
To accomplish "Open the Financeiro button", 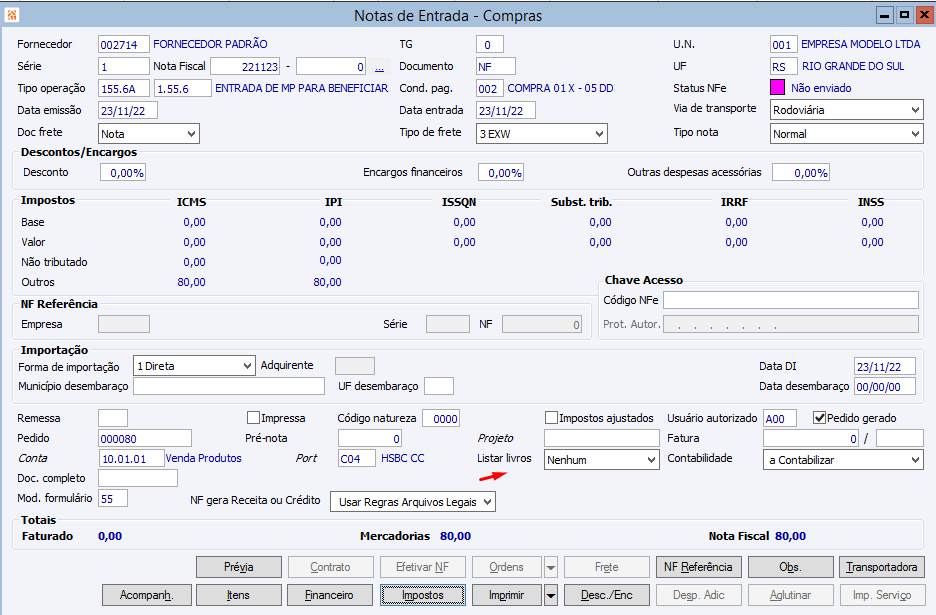I will 329,595.
